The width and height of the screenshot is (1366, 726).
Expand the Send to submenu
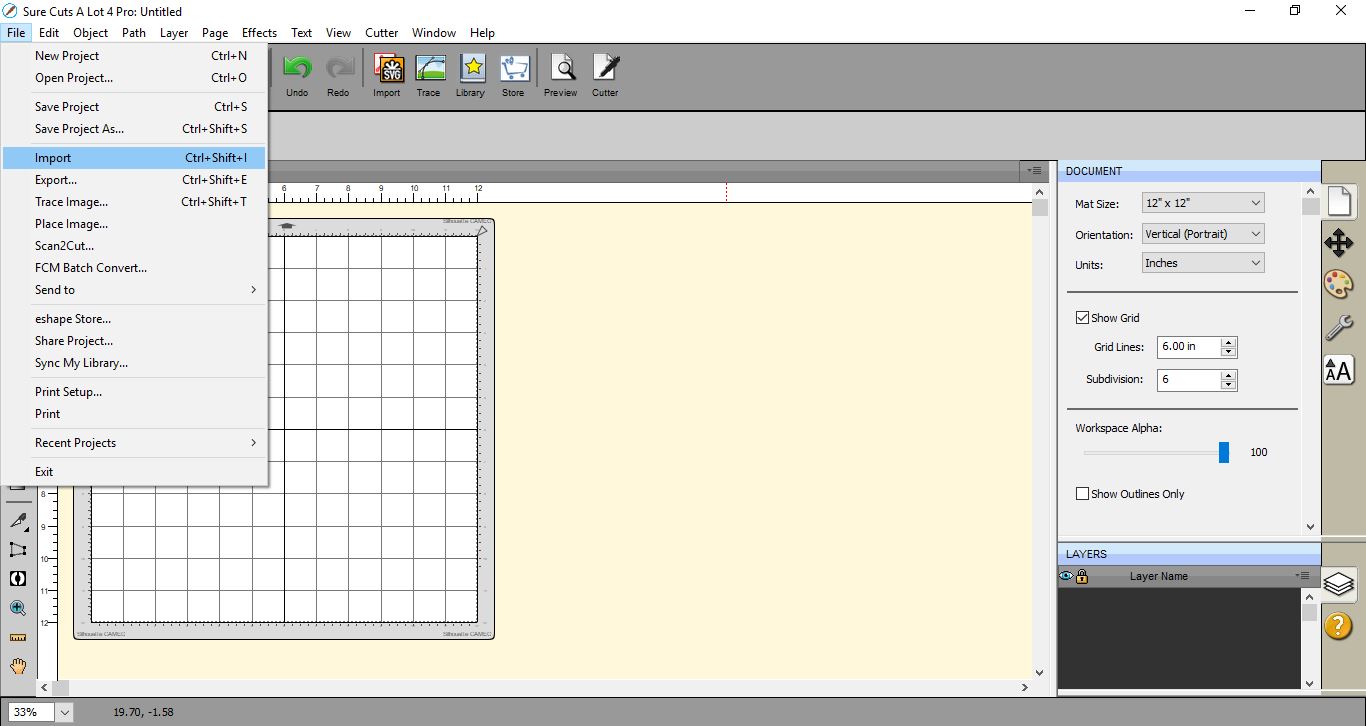(x=134, y=290)
